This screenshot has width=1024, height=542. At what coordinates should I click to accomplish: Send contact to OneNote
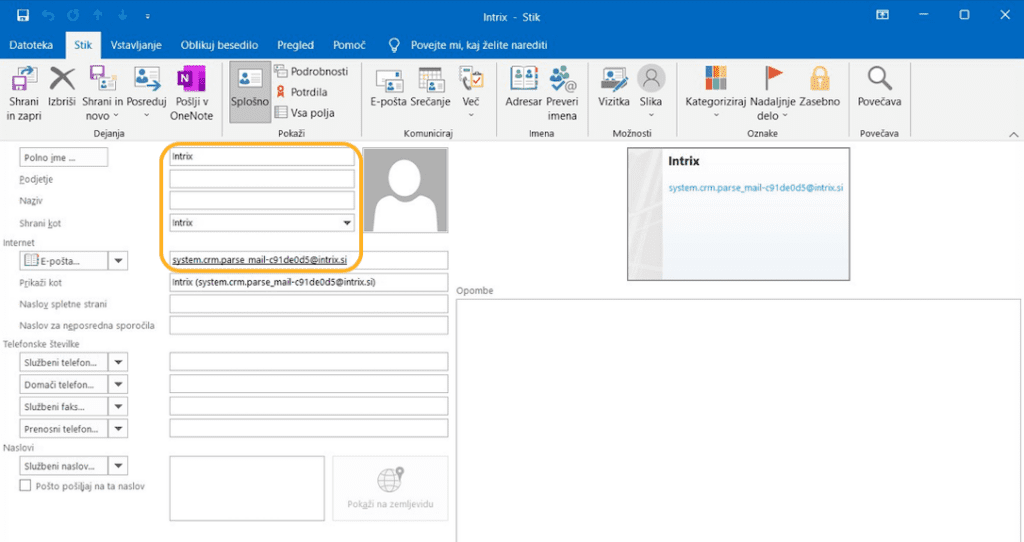pyautogui.click(x=191, y=93)
